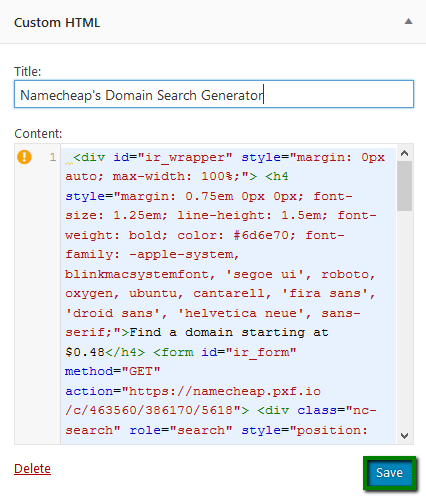
Task: Click 'Find a domain starting at' text
Action: (229, 332)
